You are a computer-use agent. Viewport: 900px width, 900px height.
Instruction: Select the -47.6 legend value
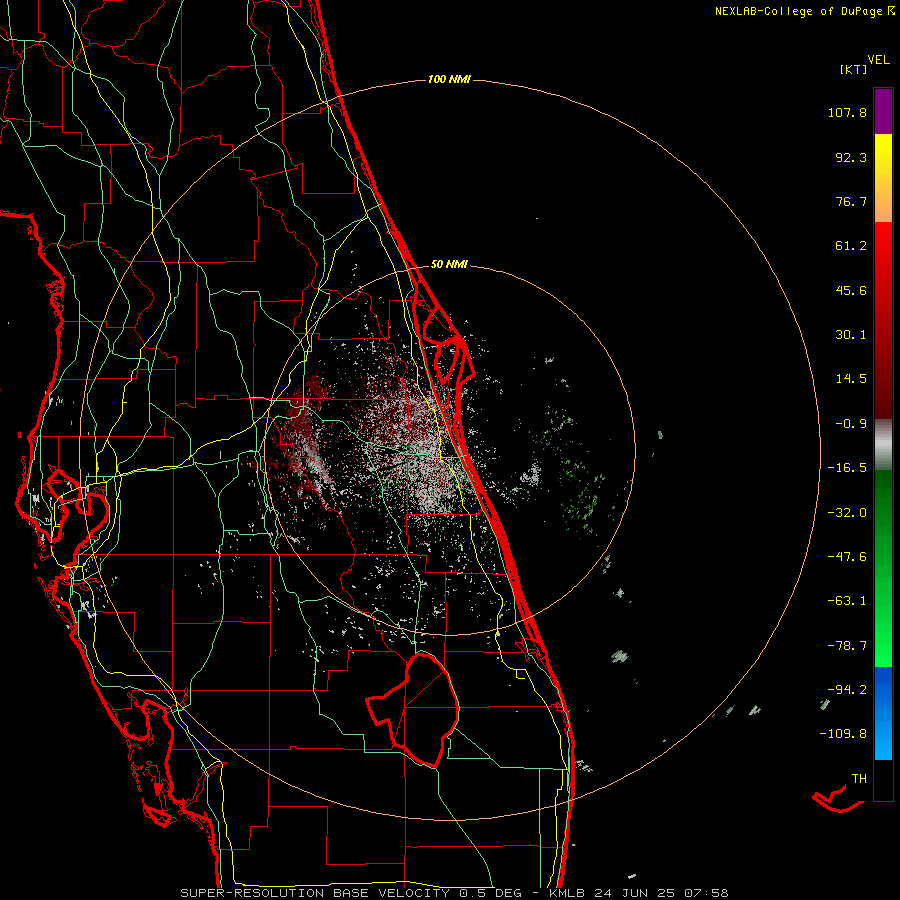tap(847, 557)
